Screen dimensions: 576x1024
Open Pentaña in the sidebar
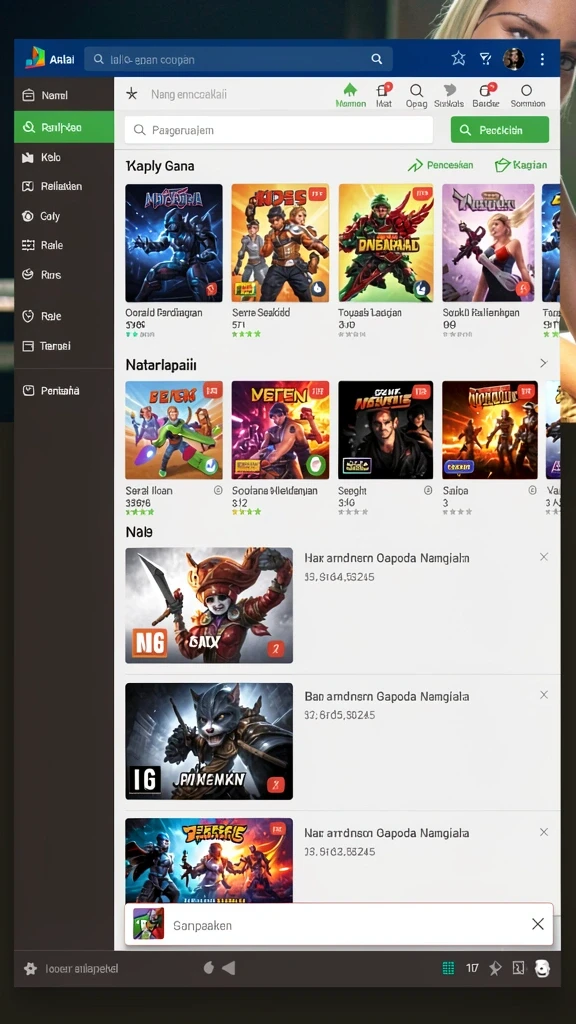pyautogui.click(x=64, y=391)
